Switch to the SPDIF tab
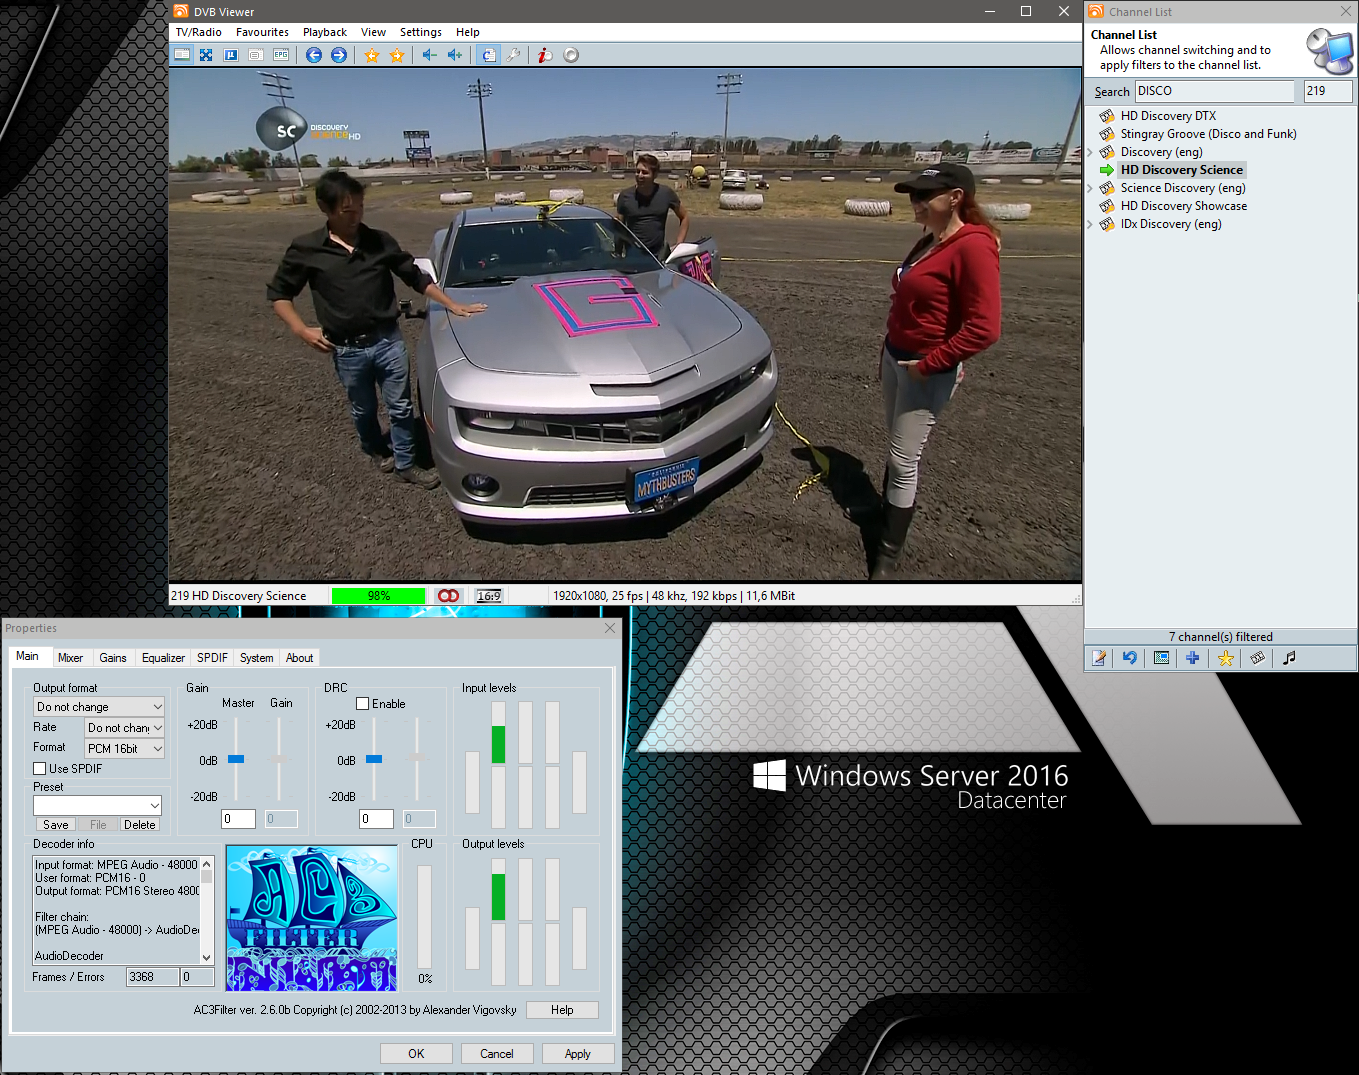The height and width of the screenshot is (1075, 1359). pos(212,658)
